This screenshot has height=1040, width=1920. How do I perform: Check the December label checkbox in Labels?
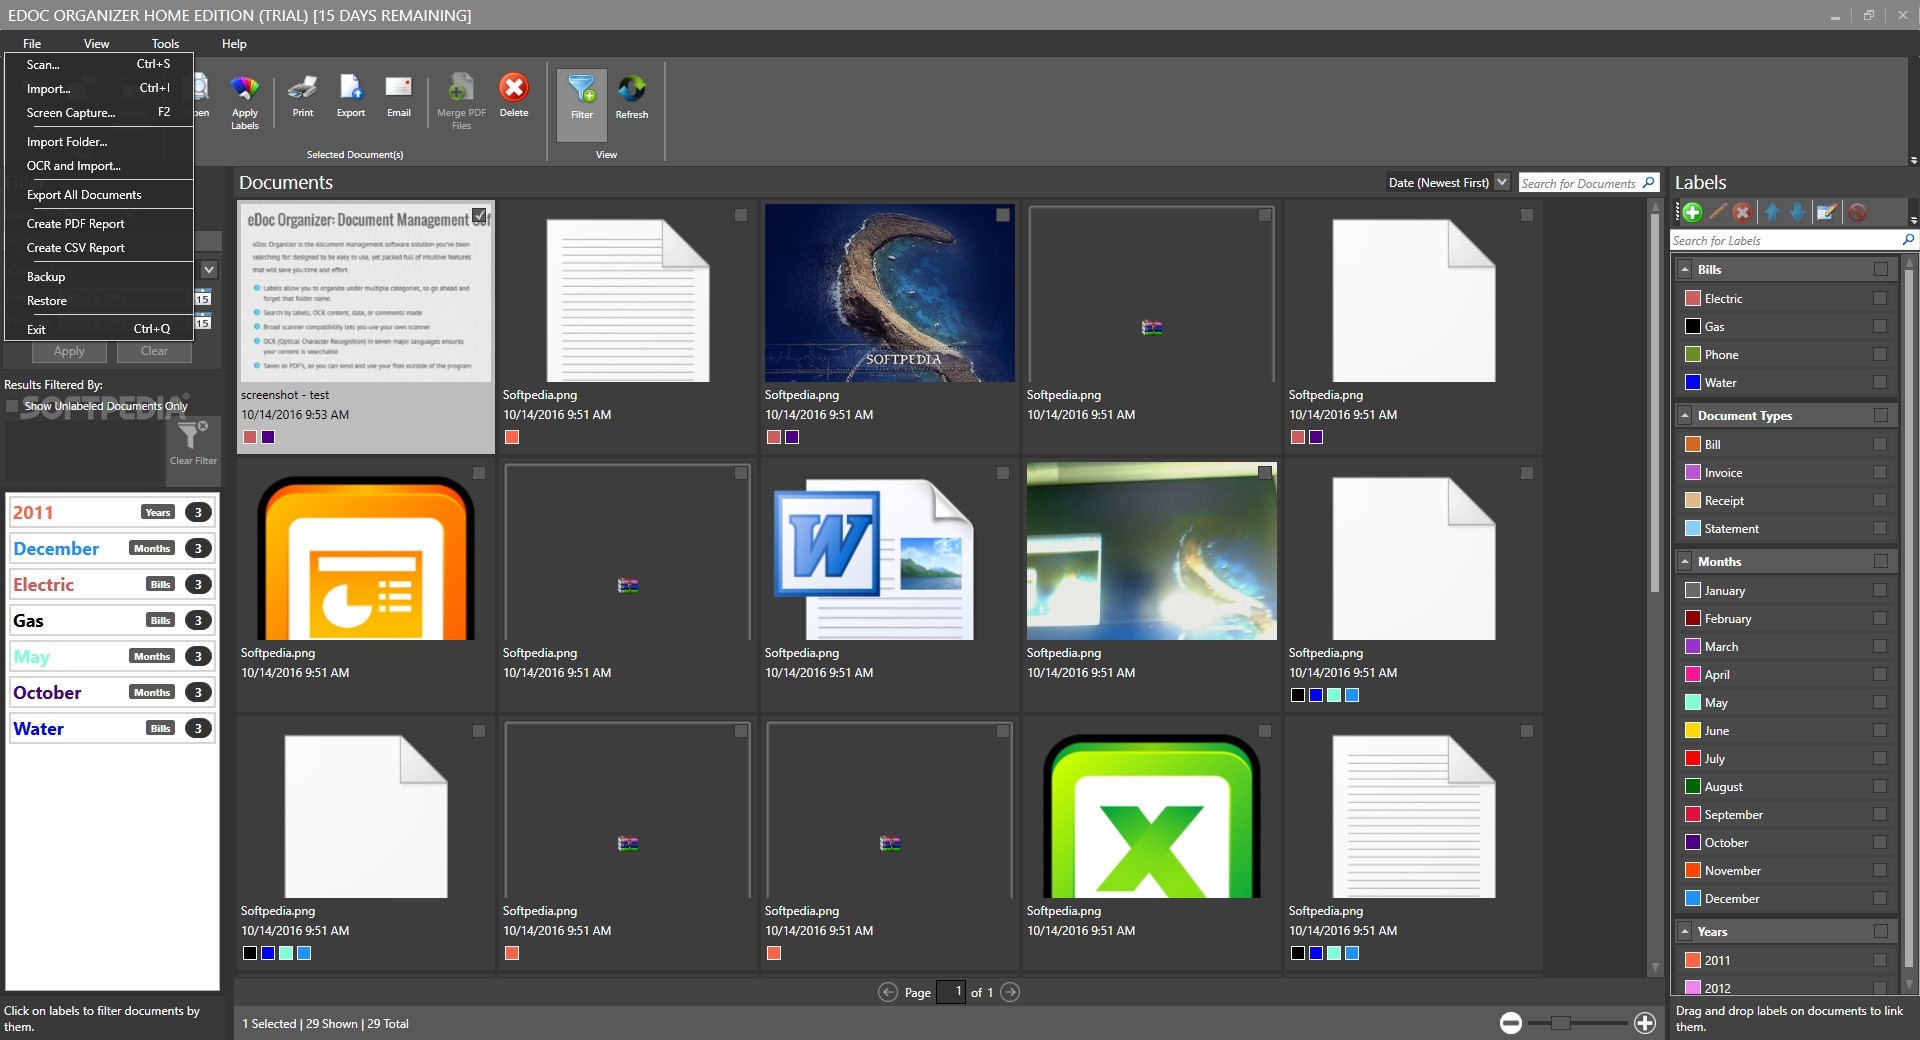coord(1880,898)
